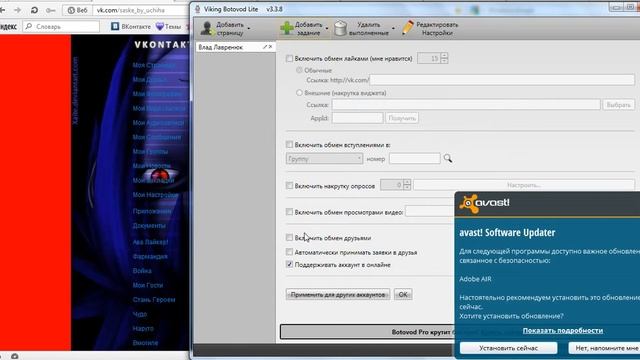Enable накрутку опросов checkbox
640x360 pixels.
[x=289, y=186]
